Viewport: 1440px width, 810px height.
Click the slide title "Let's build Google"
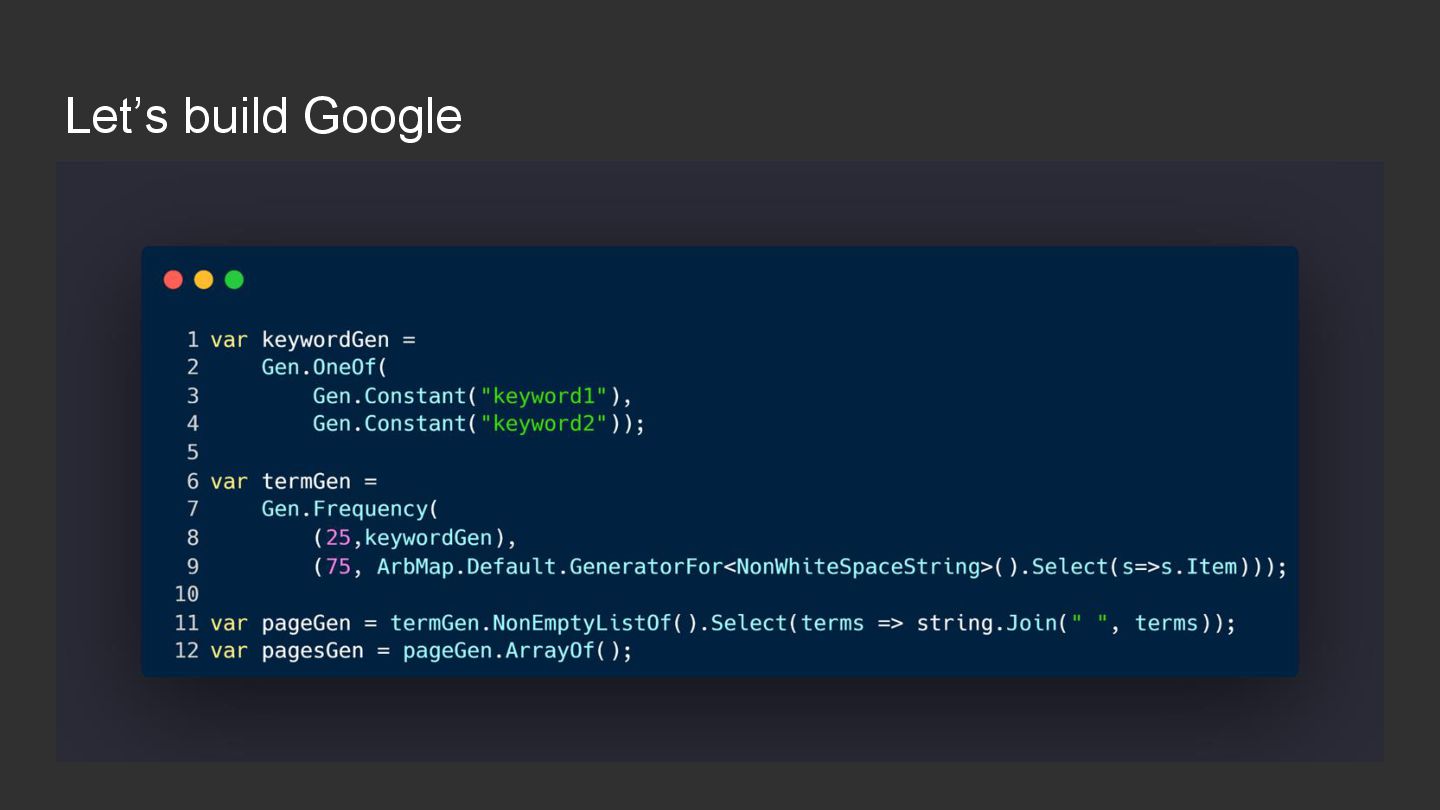click(263, 116)
